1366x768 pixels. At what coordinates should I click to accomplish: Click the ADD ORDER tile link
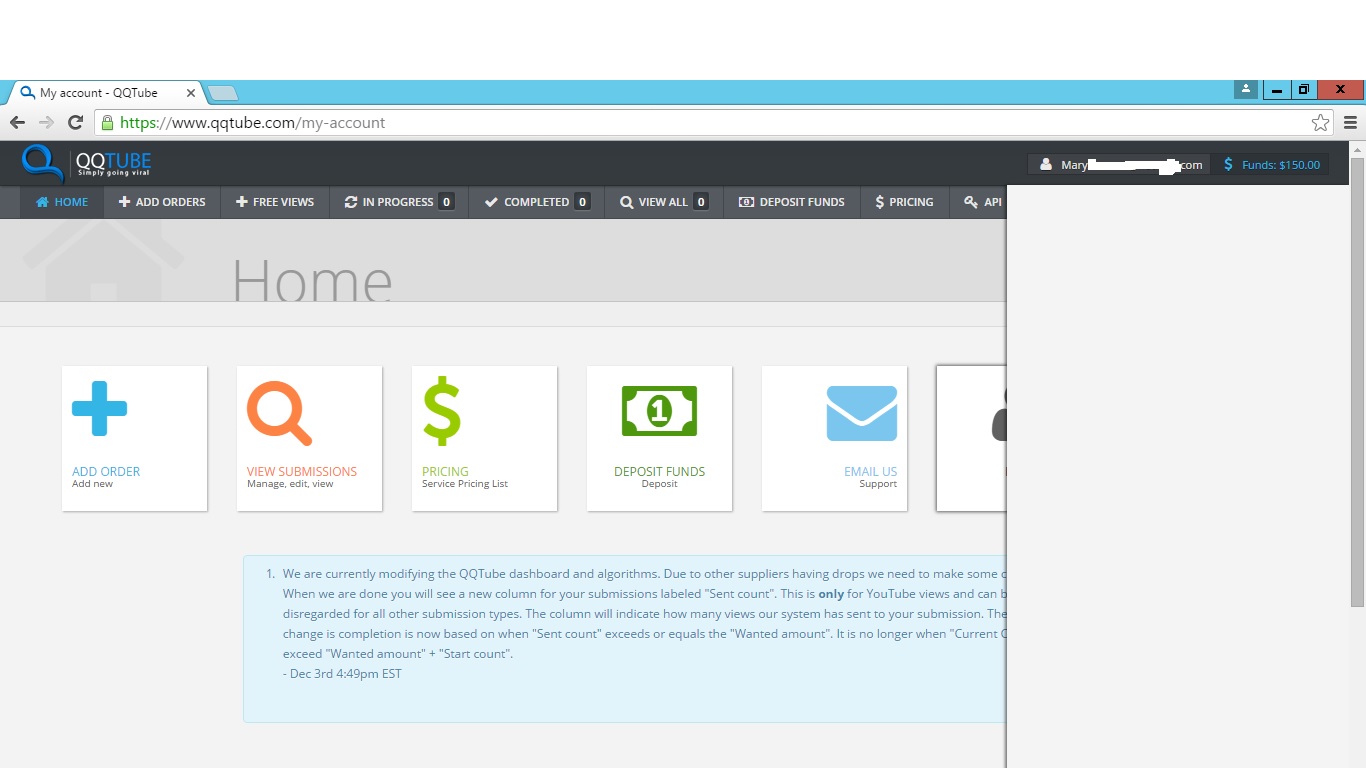[106, 471]
